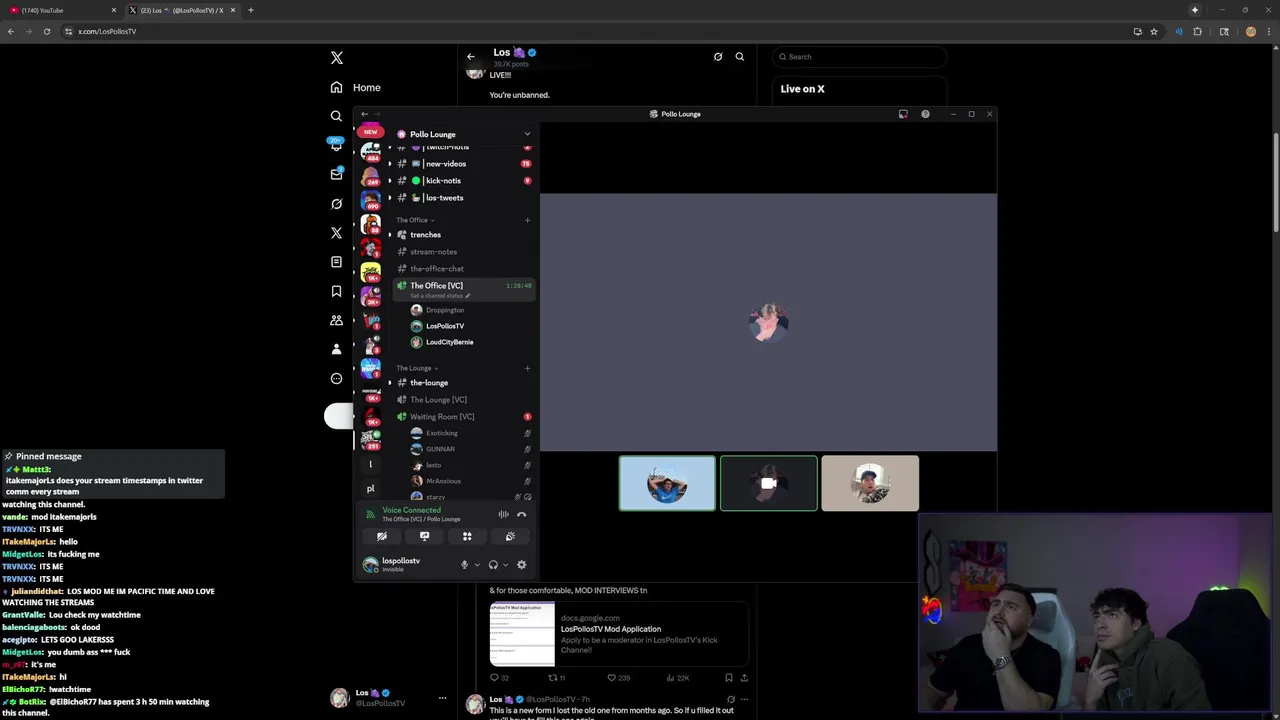Image resolution: width=1280 pixels, height=720 pixels.
Task: Toggle camera in voice panel
Action: [x=382, y=537]
